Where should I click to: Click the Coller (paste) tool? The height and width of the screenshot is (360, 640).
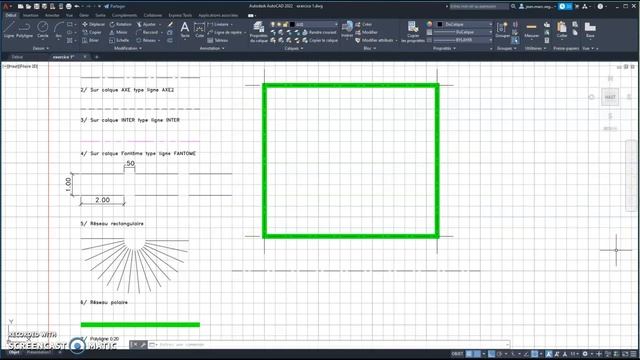coord(562,29)
